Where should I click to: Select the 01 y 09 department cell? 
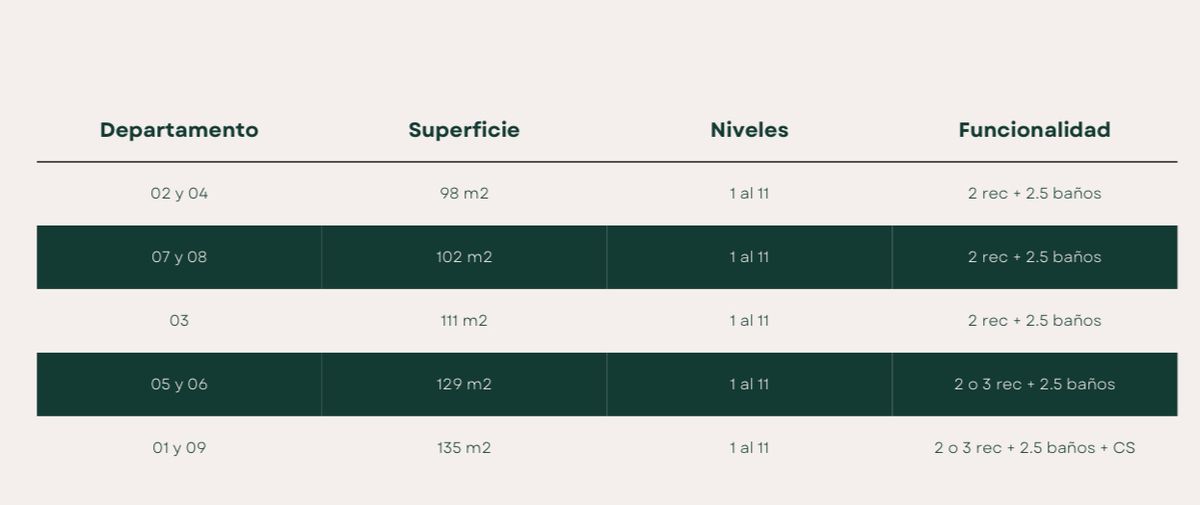pos(179,448)
